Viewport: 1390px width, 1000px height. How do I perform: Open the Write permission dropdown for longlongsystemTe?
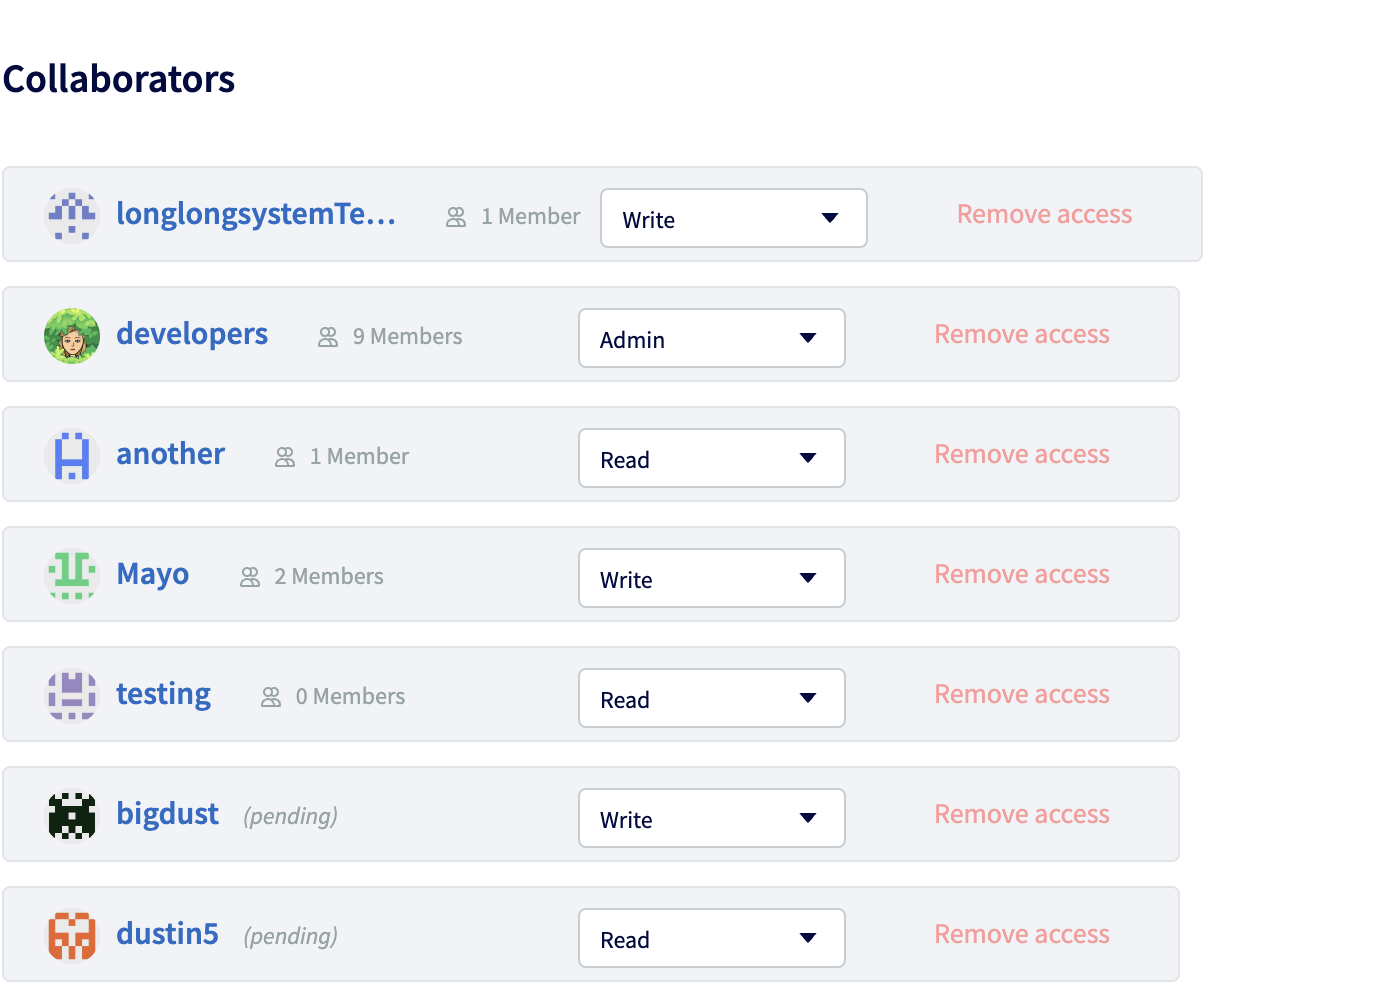(x=734, y=218)
